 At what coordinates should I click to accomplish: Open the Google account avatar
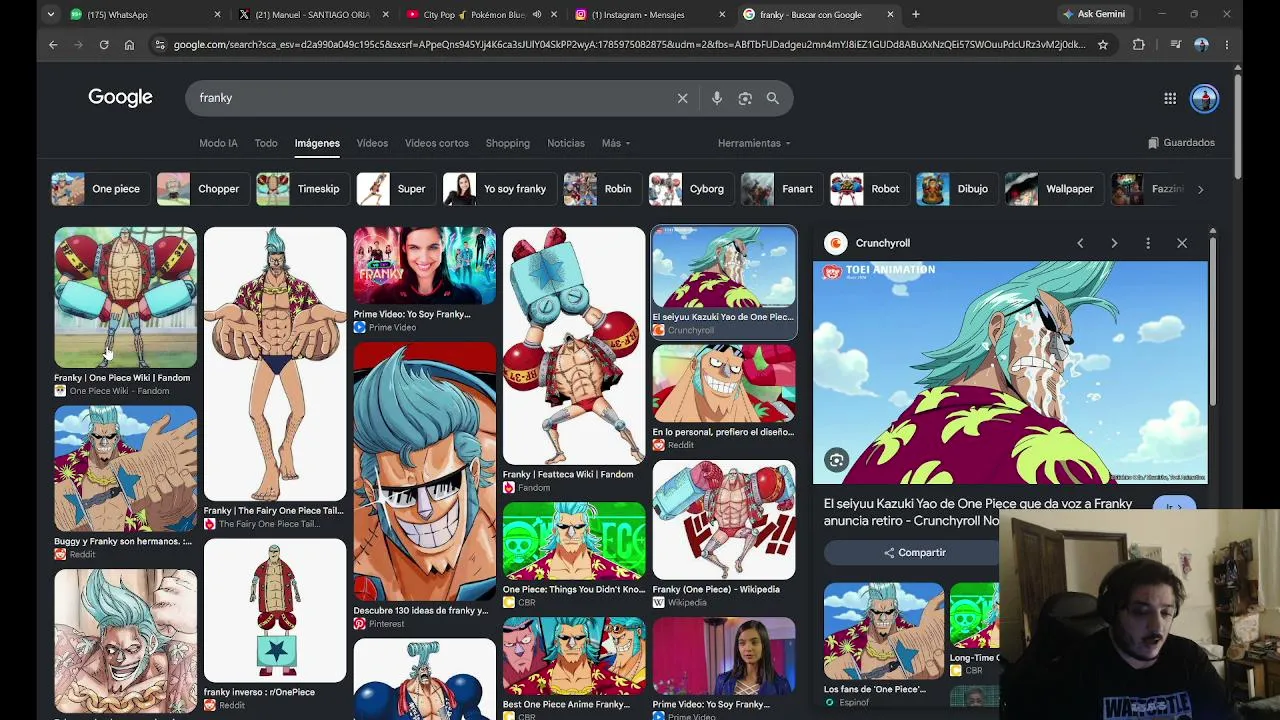[x=1204, y=98]
